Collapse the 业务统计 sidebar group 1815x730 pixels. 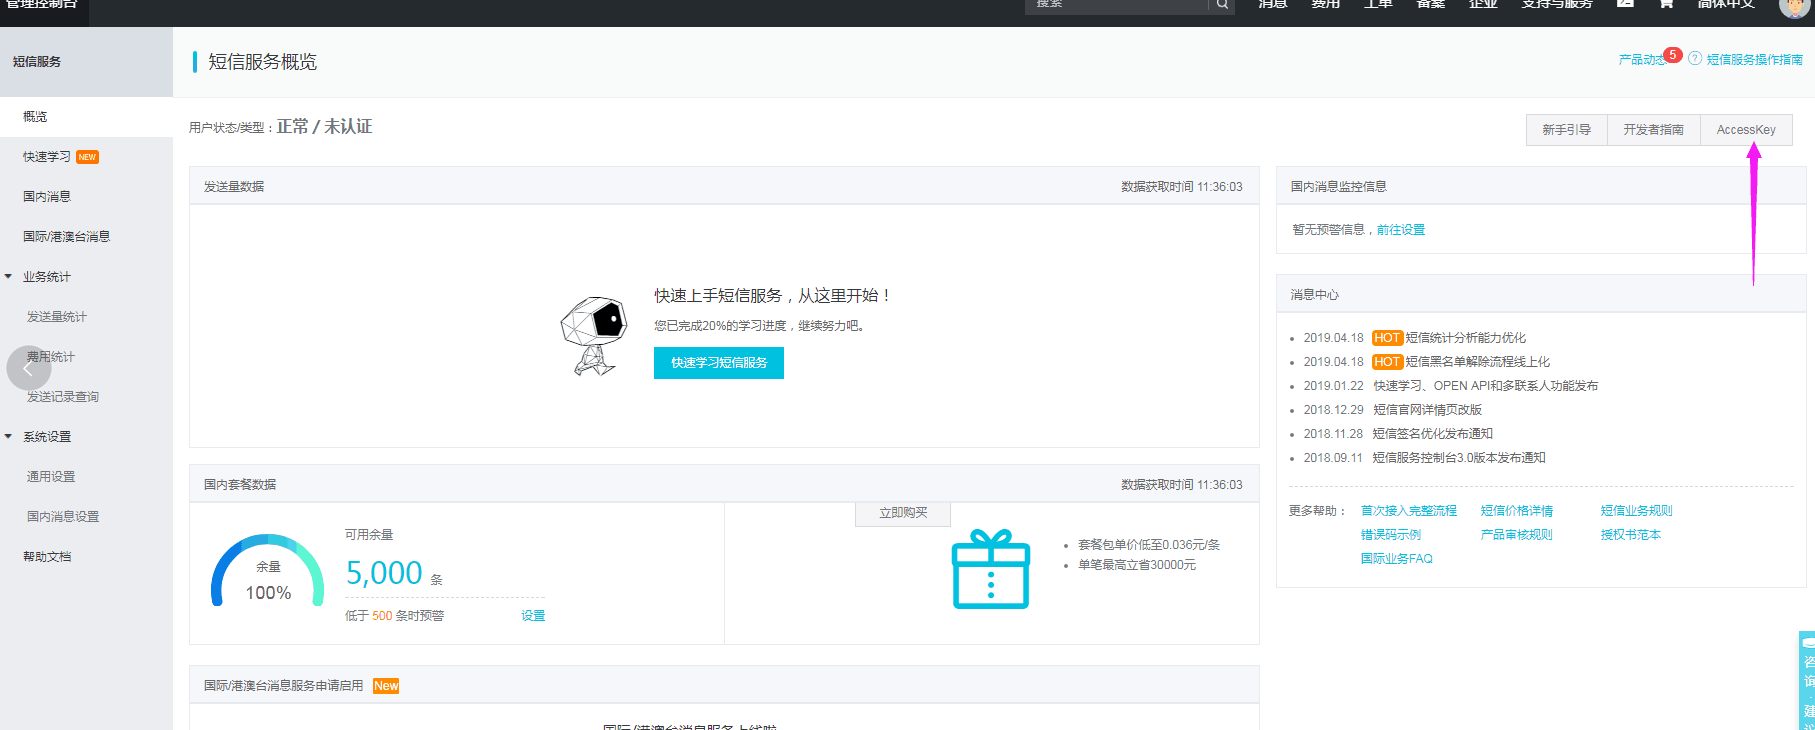pos(9,277)
